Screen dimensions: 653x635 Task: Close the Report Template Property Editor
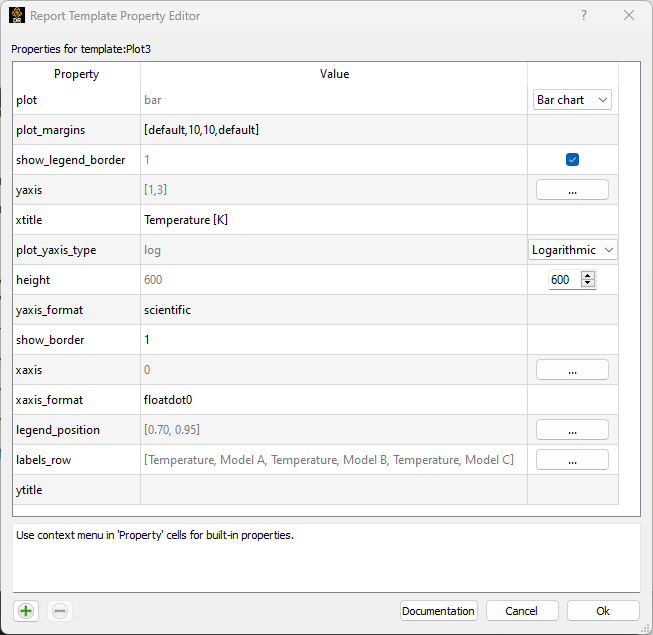pos(629,15)
